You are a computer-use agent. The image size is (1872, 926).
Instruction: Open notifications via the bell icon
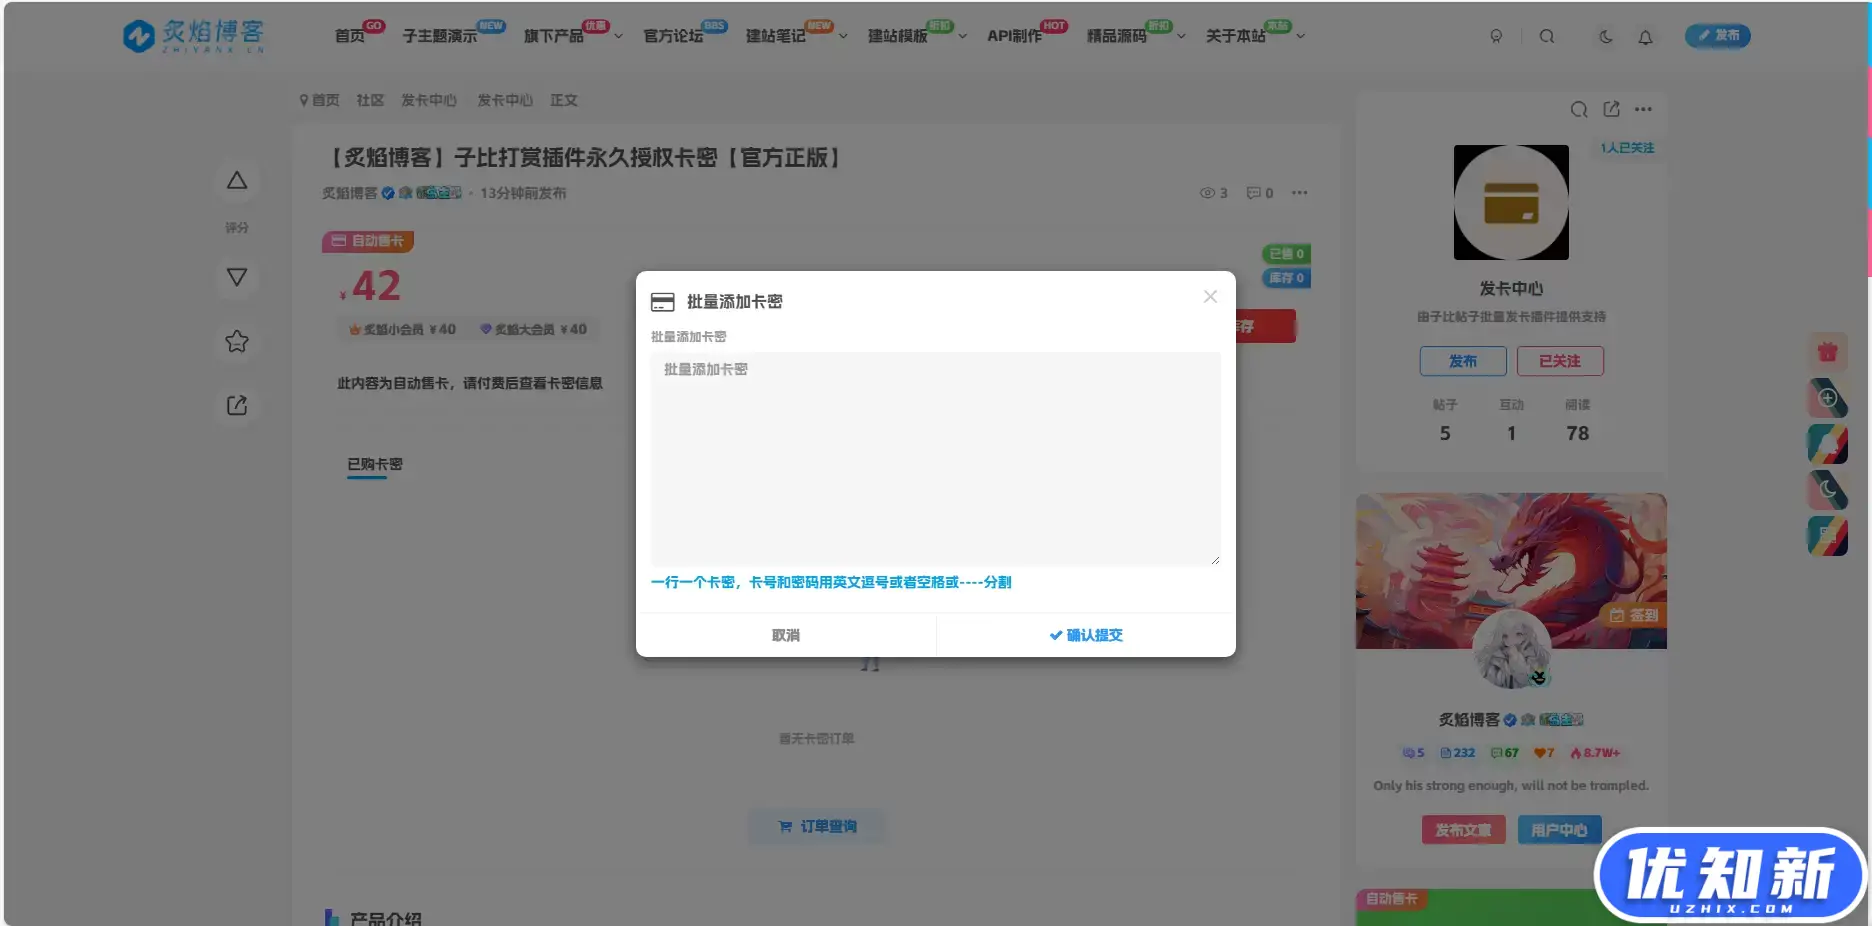tap(1646, 37)
